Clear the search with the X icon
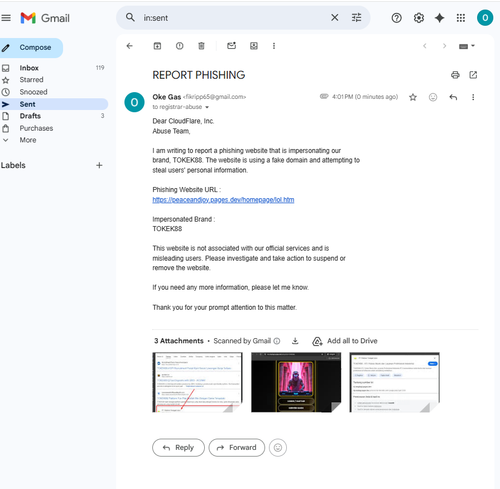 click(x=335, y=18)
